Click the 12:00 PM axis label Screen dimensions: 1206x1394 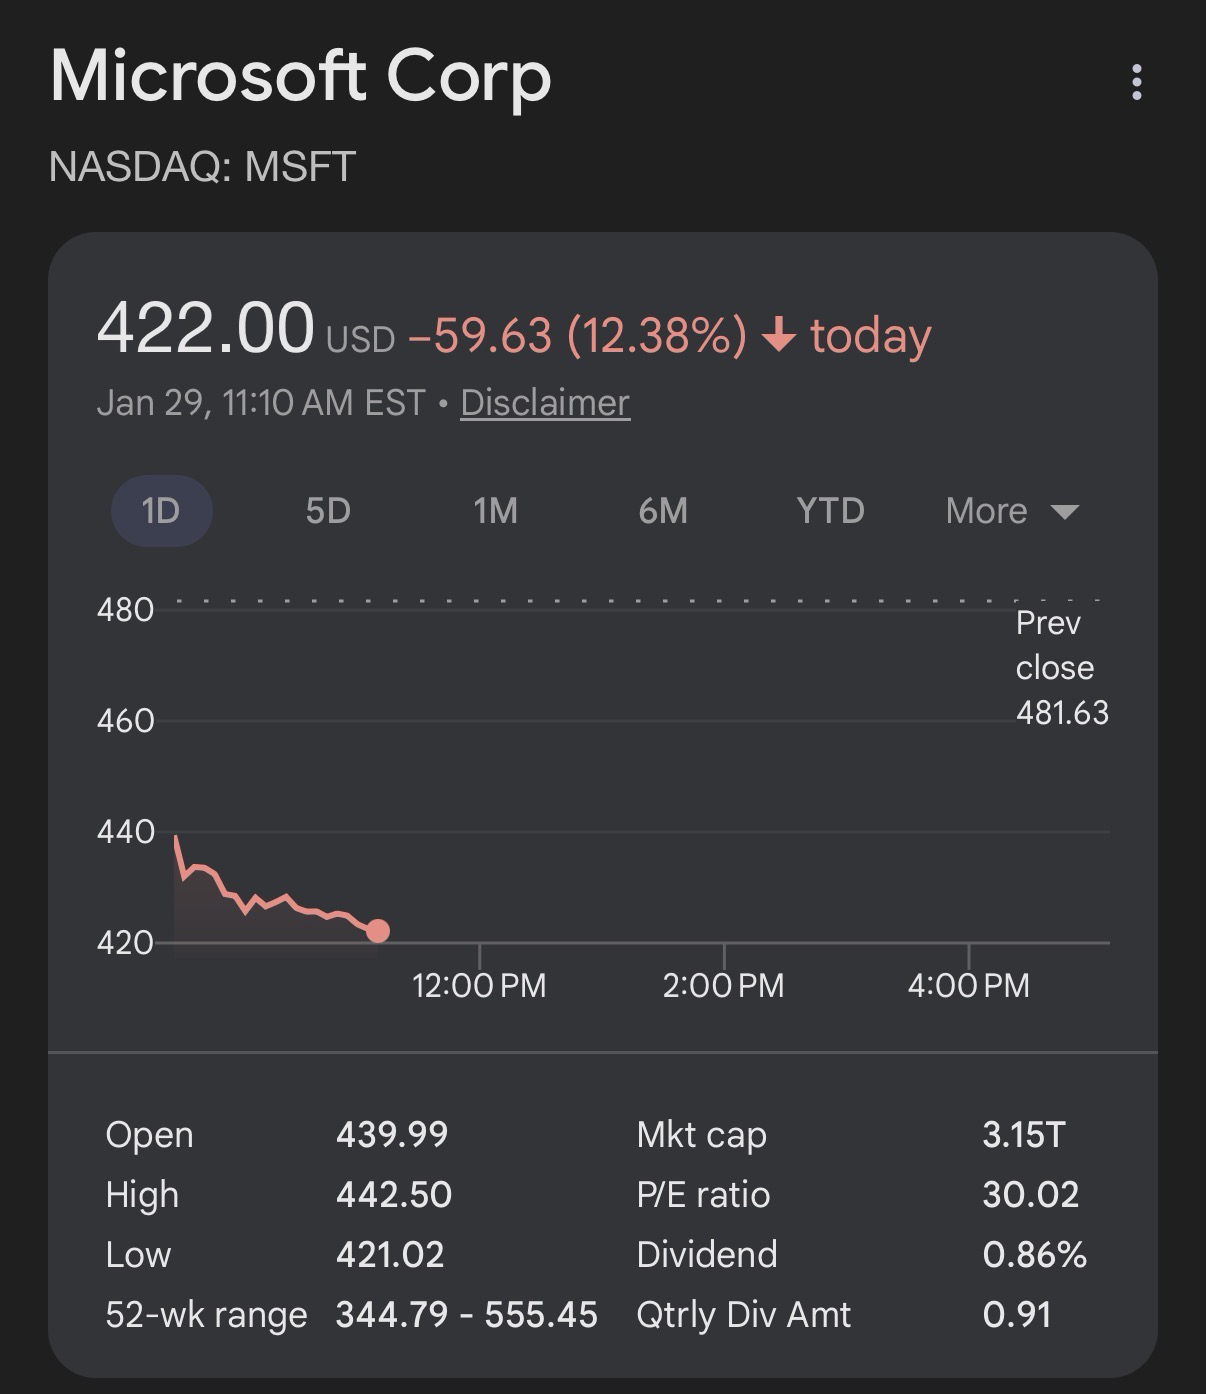tap(479, 985)
